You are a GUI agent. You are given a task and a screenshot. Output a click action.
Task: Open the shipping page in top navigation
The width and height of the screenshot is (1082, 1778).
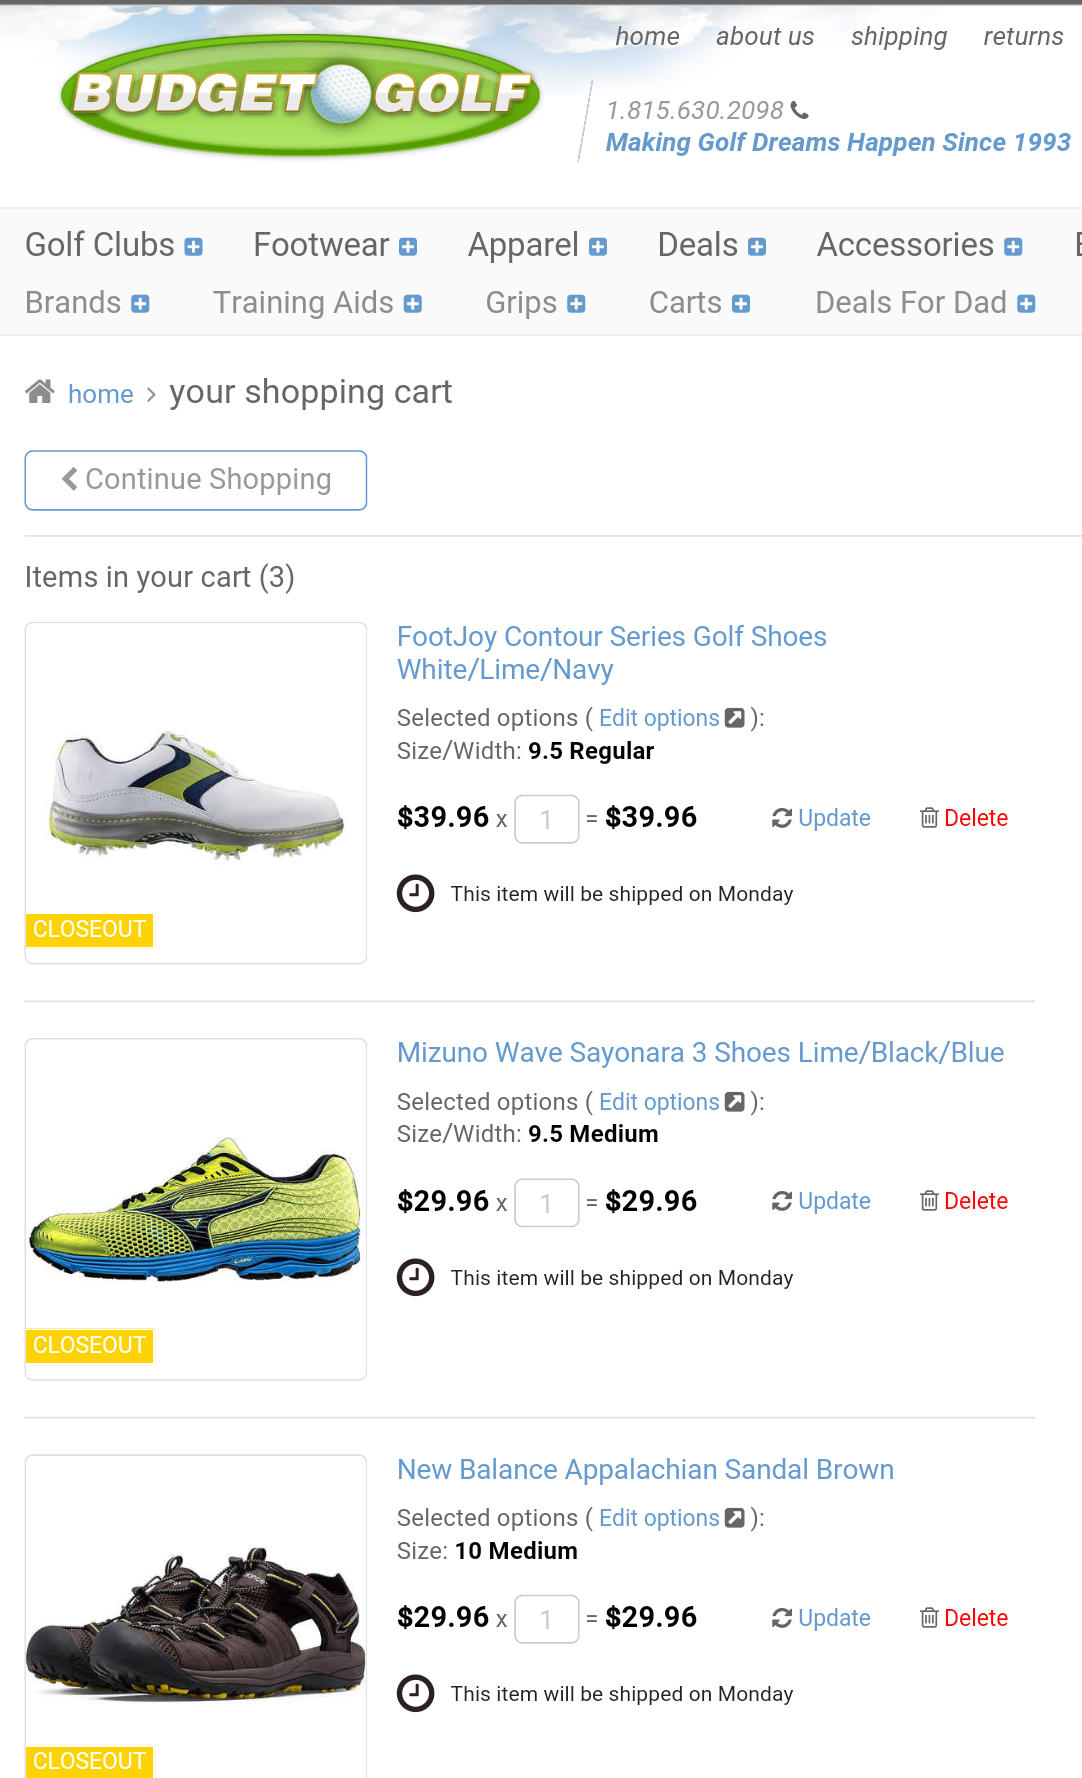[898, 37]
